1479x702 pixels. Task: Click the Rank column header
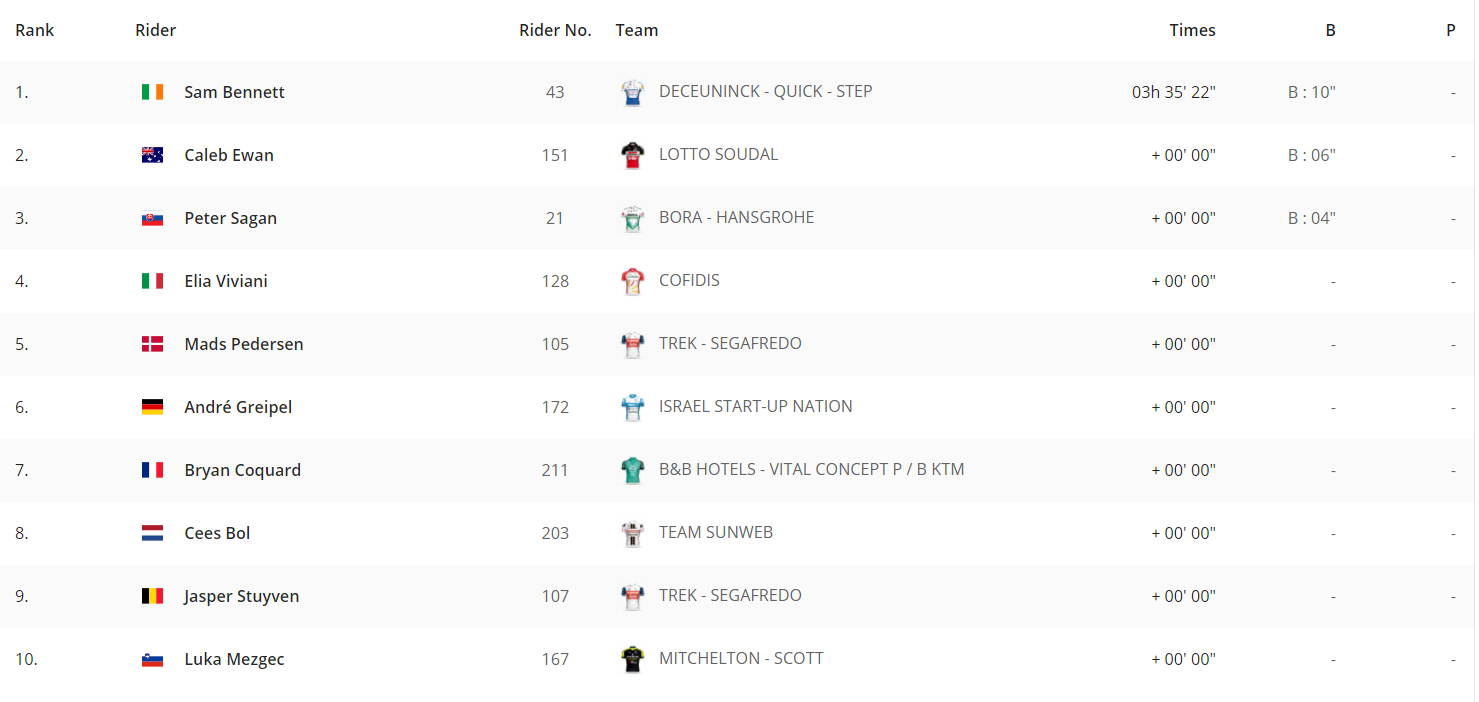pos(35,30)
